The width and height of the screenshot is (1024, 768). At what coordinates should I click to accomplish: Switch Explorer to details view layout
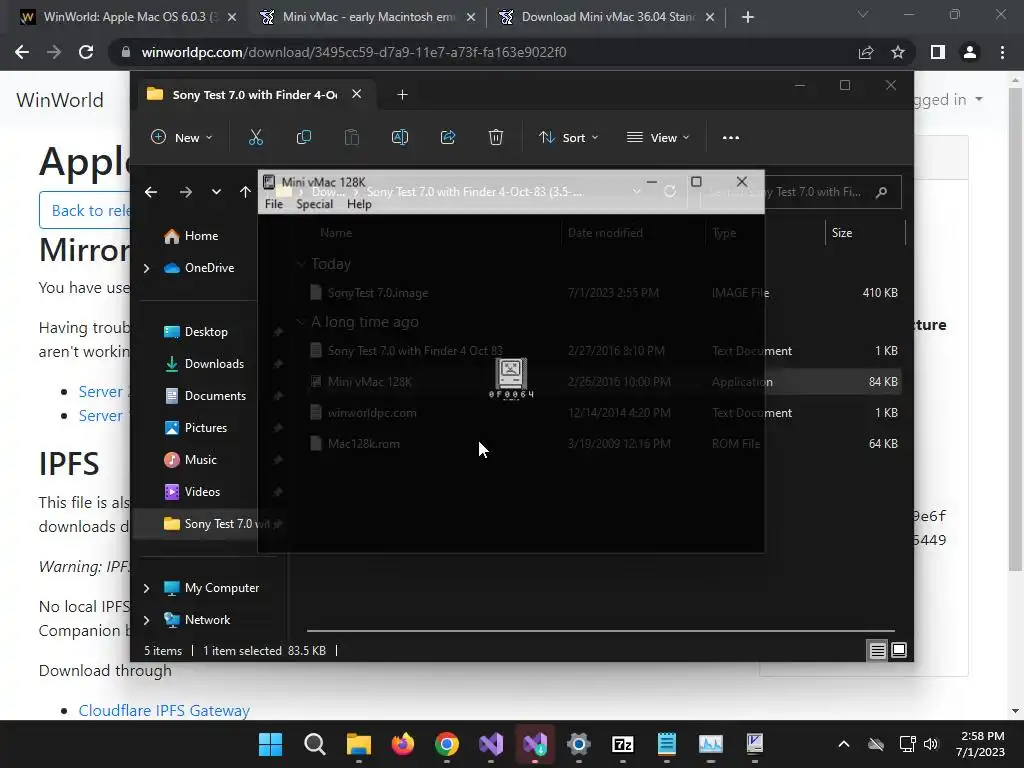[x=877, y=651]
